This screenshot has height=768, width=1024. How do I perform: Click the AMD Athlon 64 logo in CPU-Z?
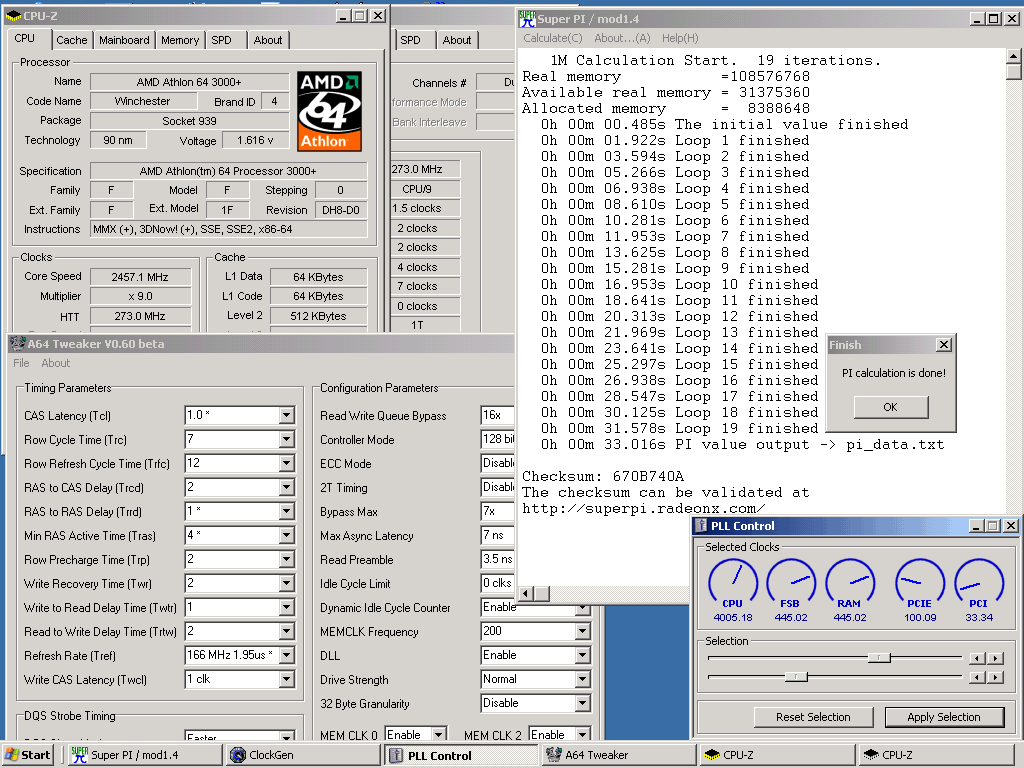pos(330,112)
